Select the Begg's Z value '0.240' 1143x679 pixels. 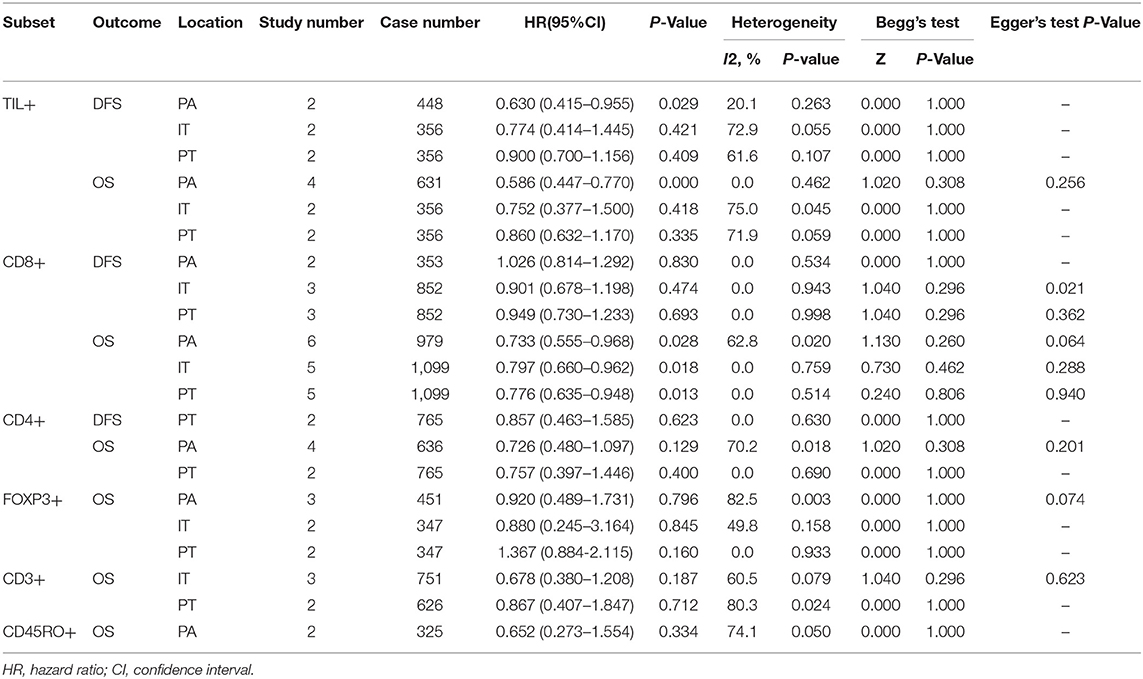(x=881, y=395)
